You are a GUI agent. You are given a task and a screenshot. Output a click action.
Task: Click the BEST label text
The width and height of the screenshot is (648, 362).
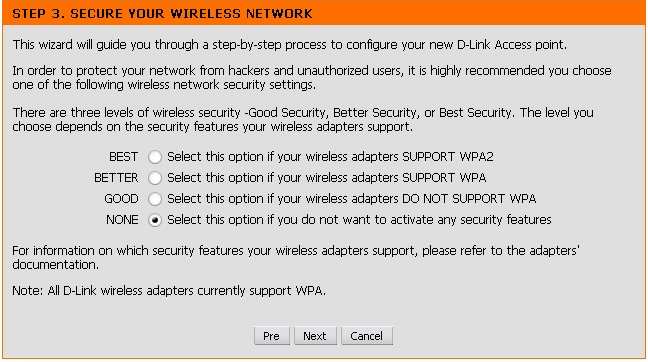pos(123,157)
